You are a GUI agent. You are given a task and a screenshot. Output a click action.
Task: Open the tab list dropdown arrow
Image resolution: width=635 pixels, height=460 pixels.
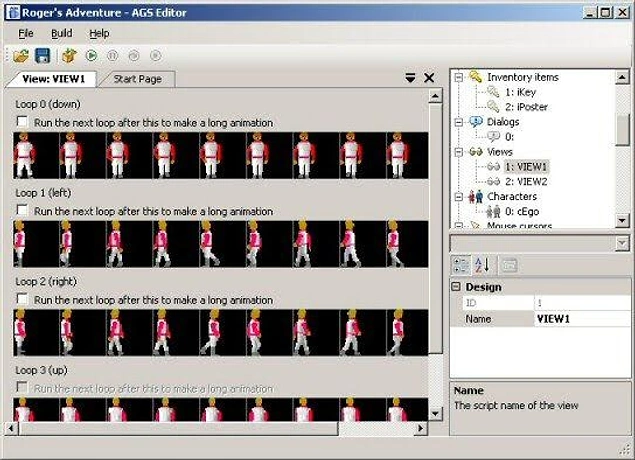410,78
